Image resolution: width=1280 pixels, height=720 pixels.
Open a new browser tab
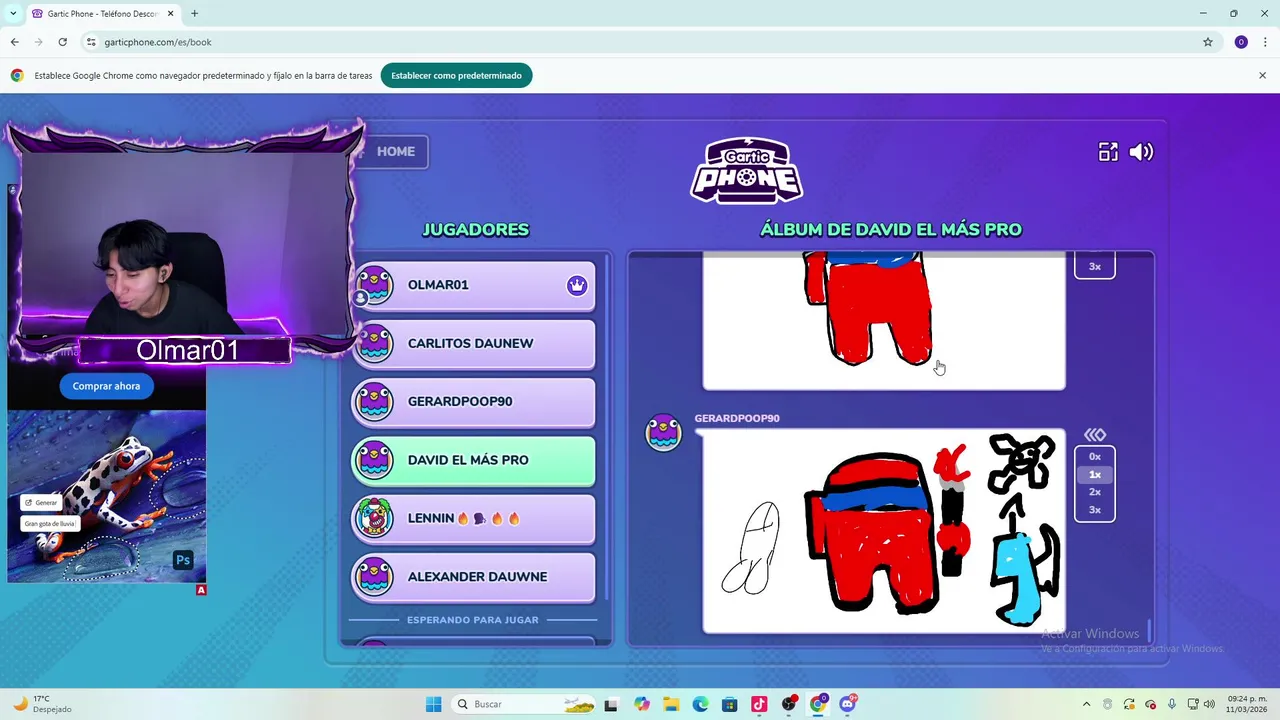click(x=194, y=14)
